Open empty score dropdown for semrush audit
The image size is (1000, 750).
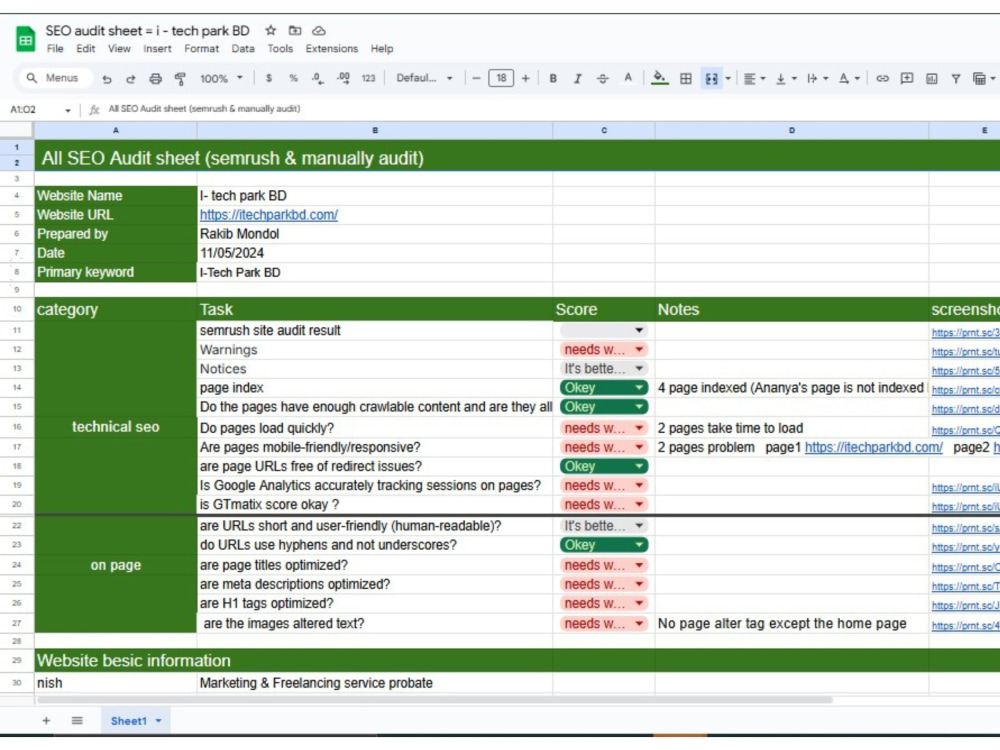pos(603,330)
